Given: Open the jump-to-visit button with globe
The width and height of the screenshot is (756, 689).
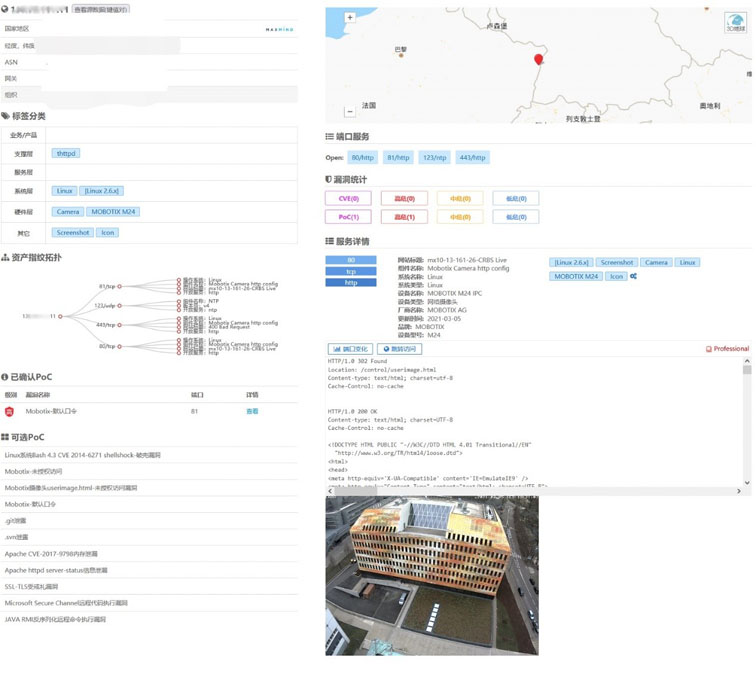Looking at the screenshot, I should pos(400,349).
